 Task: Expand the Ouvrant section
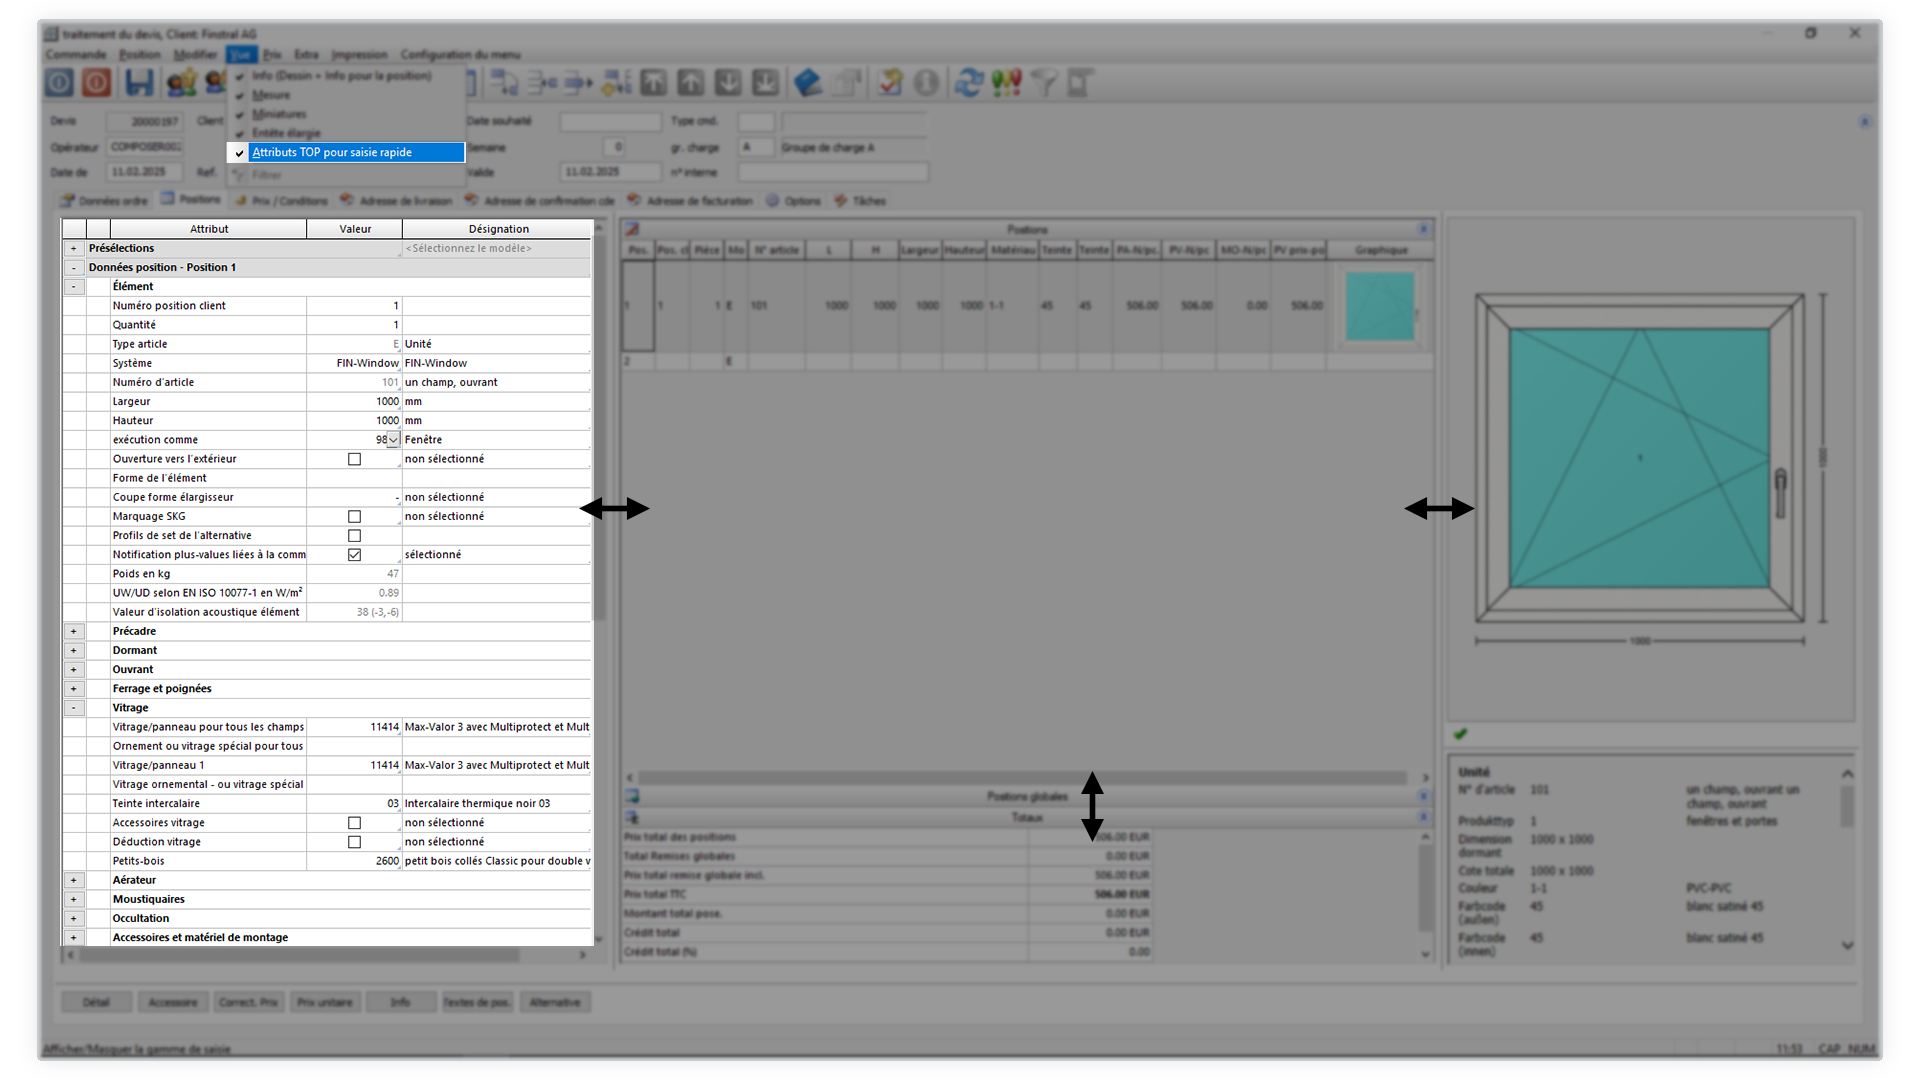[73, 669]
